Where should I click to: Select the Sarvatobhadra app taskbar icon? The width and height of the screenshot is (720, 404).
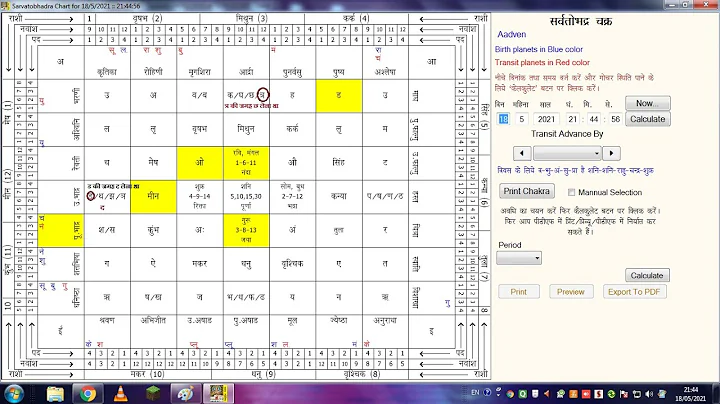click(219, 394)
